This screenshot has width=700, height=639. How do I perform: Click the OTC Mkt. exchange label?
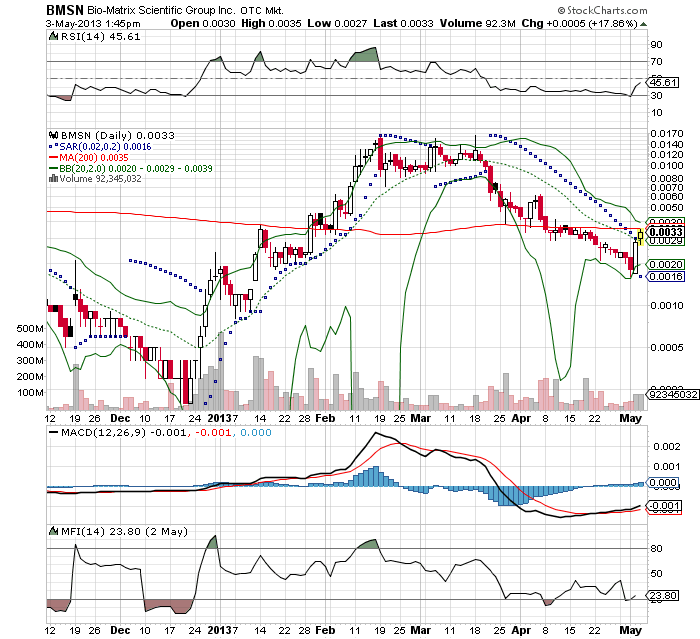pos(262,10)
